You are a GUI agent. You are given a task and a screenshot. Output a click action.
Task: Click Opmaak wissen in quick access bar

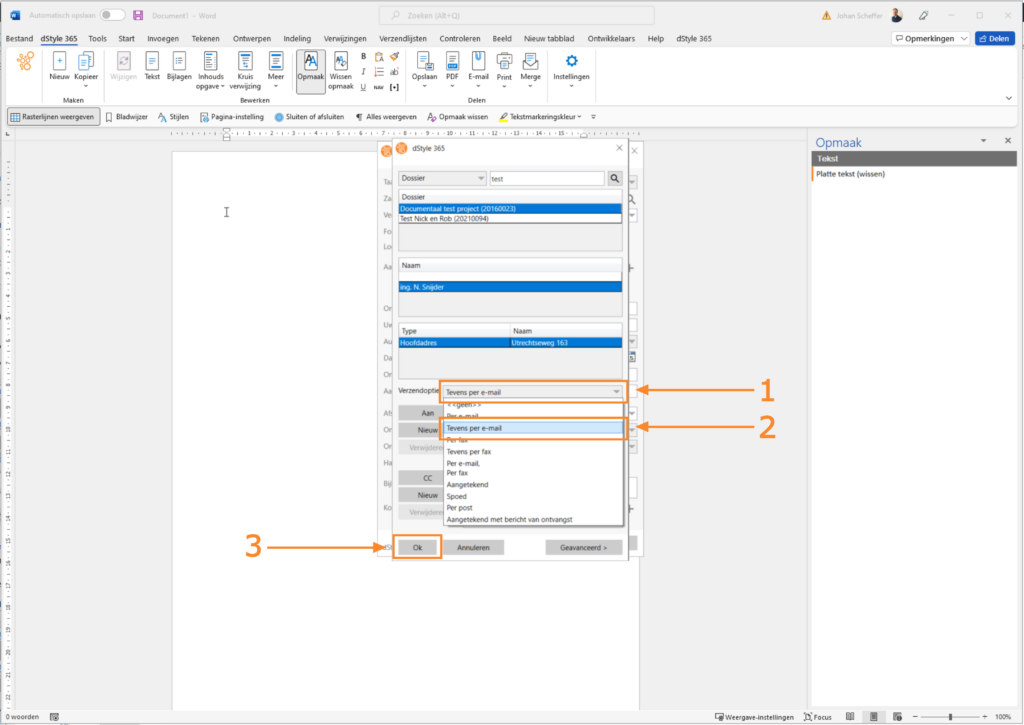pos(457,117)
